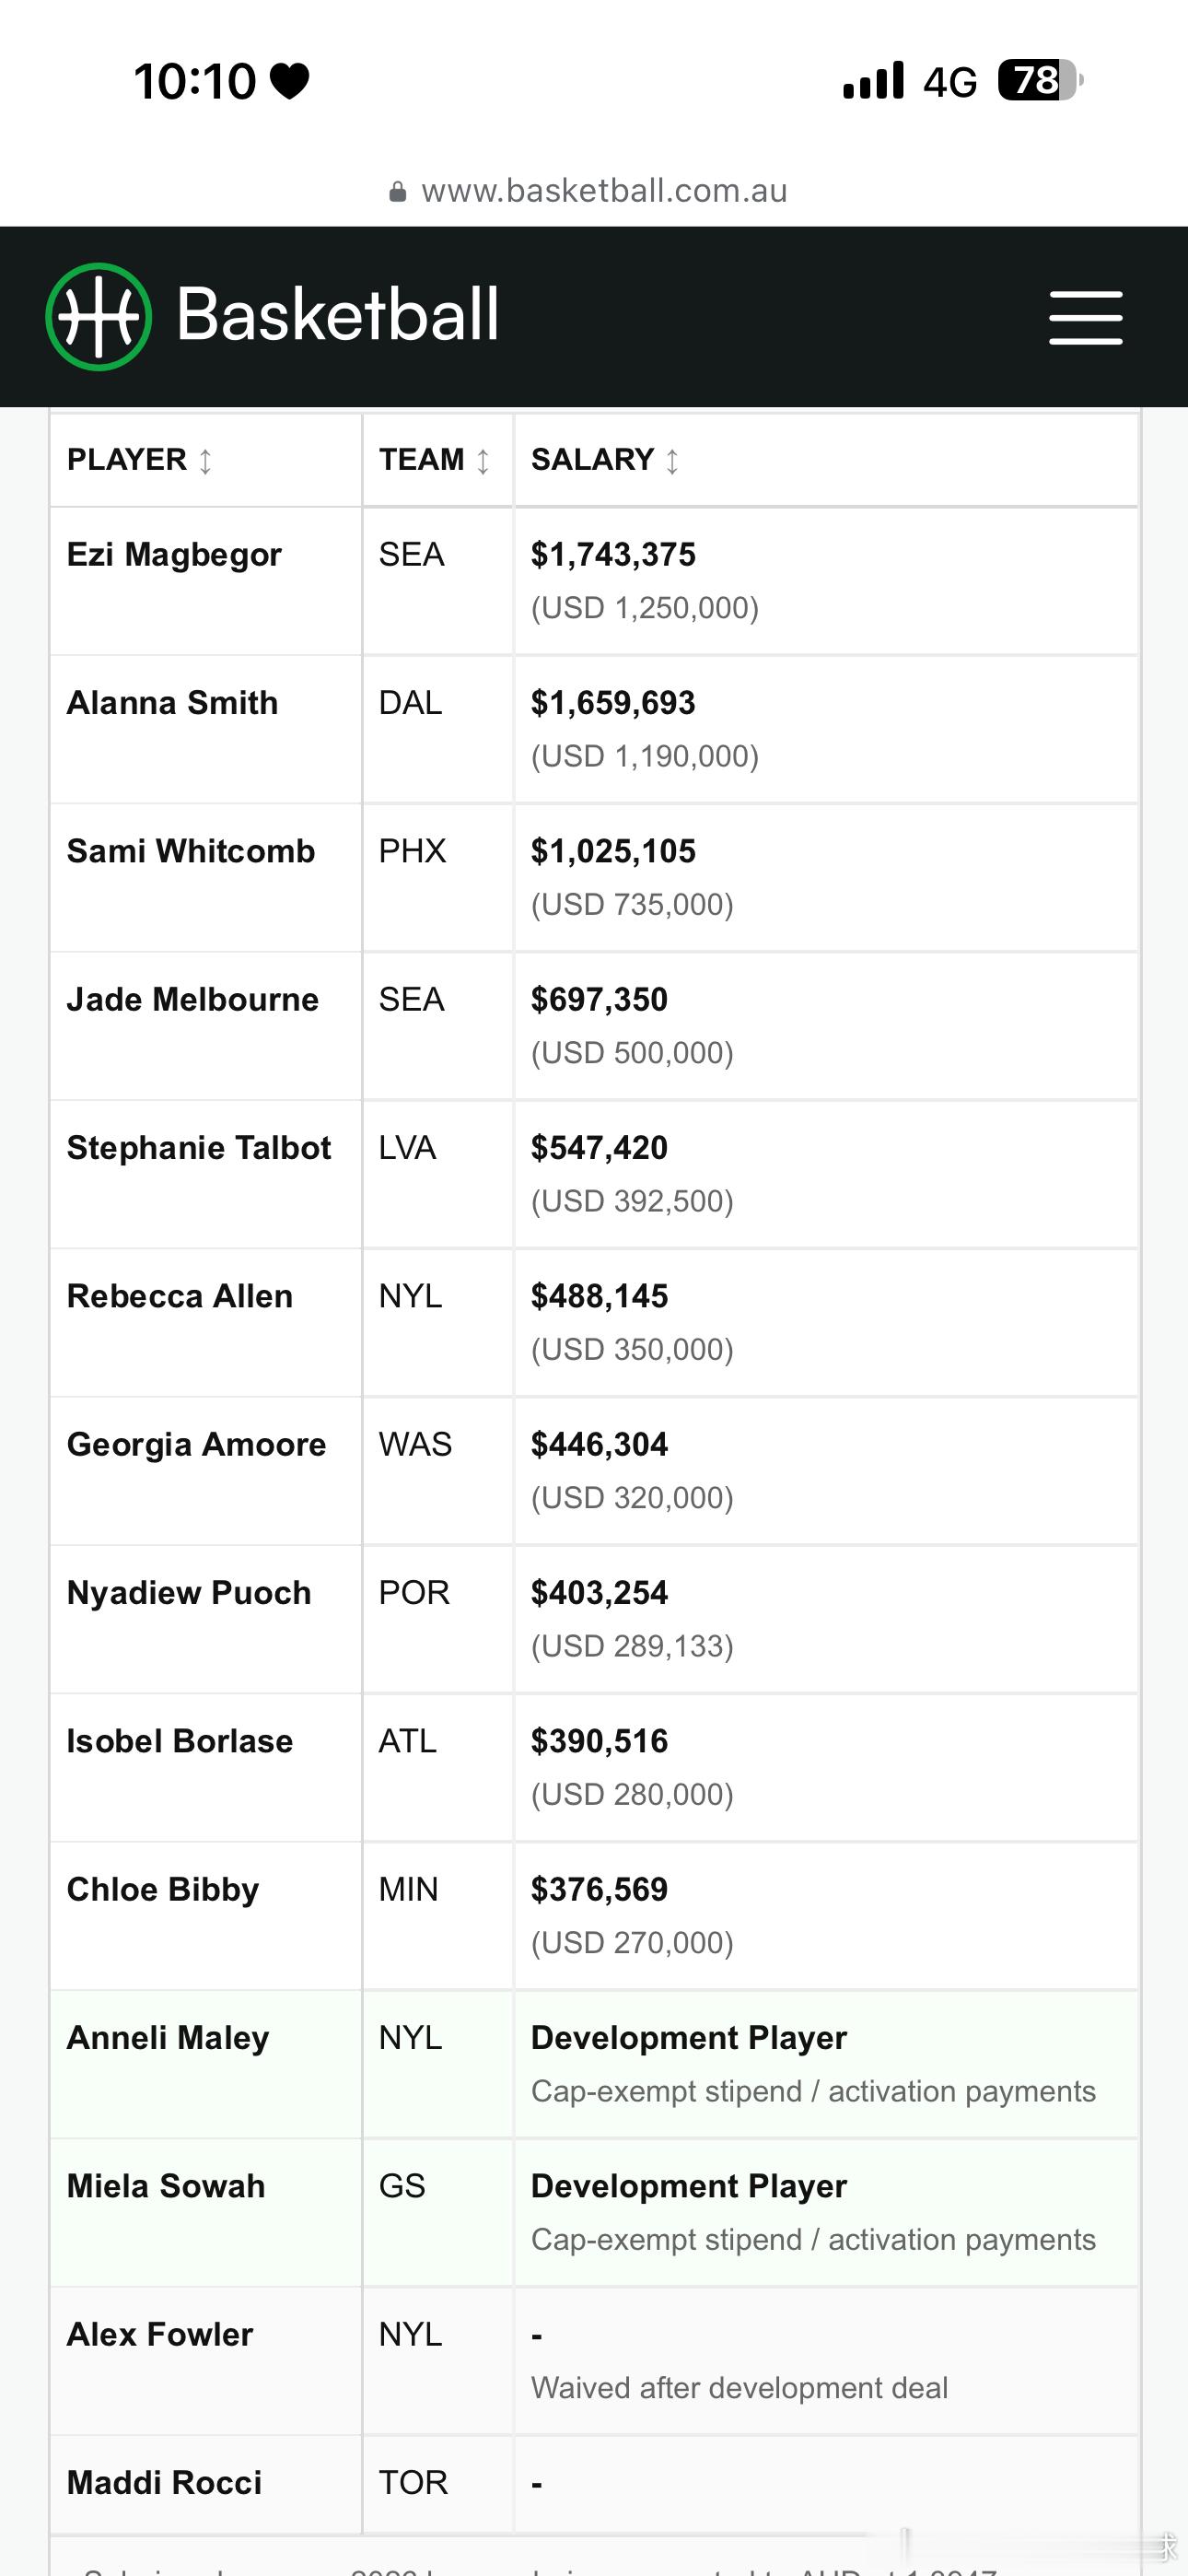Select Jade Melbourne's $697,350 salary cell
The image size is (1188, 2576).
pos(826,1026)
